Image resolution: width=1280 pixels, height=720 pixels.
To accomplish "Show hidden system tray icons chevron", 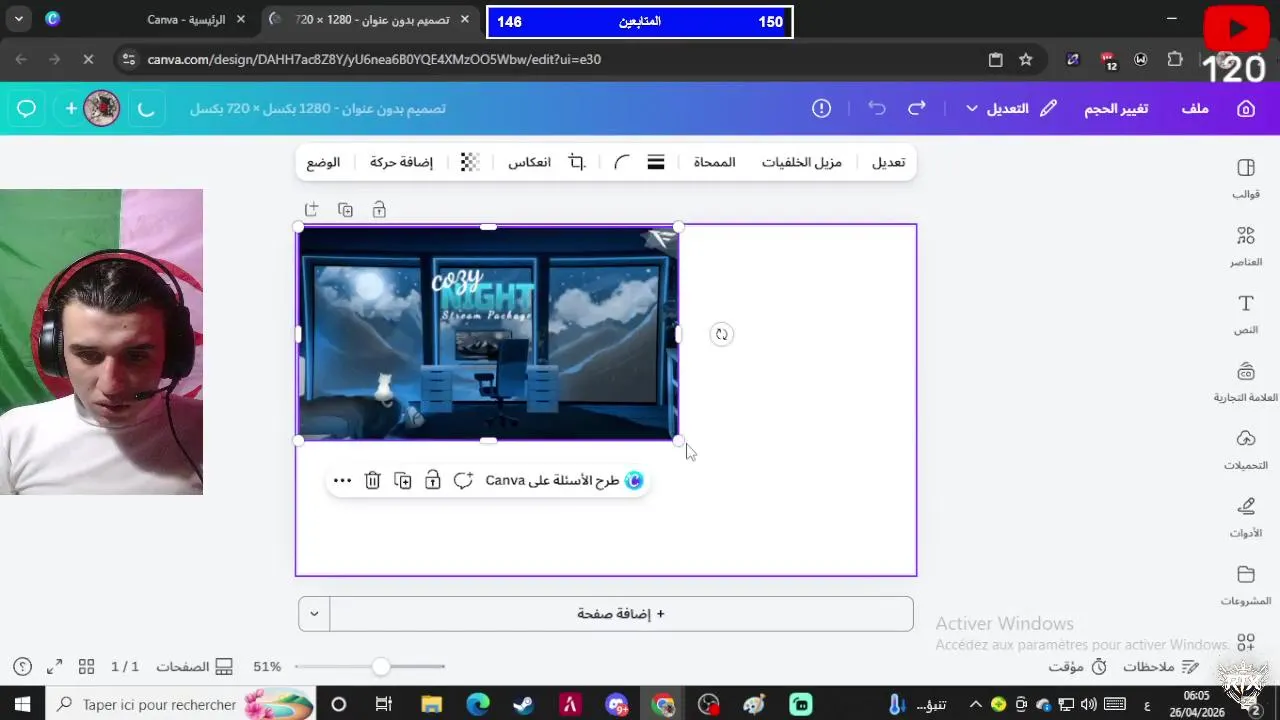I will tap(976, 704).
